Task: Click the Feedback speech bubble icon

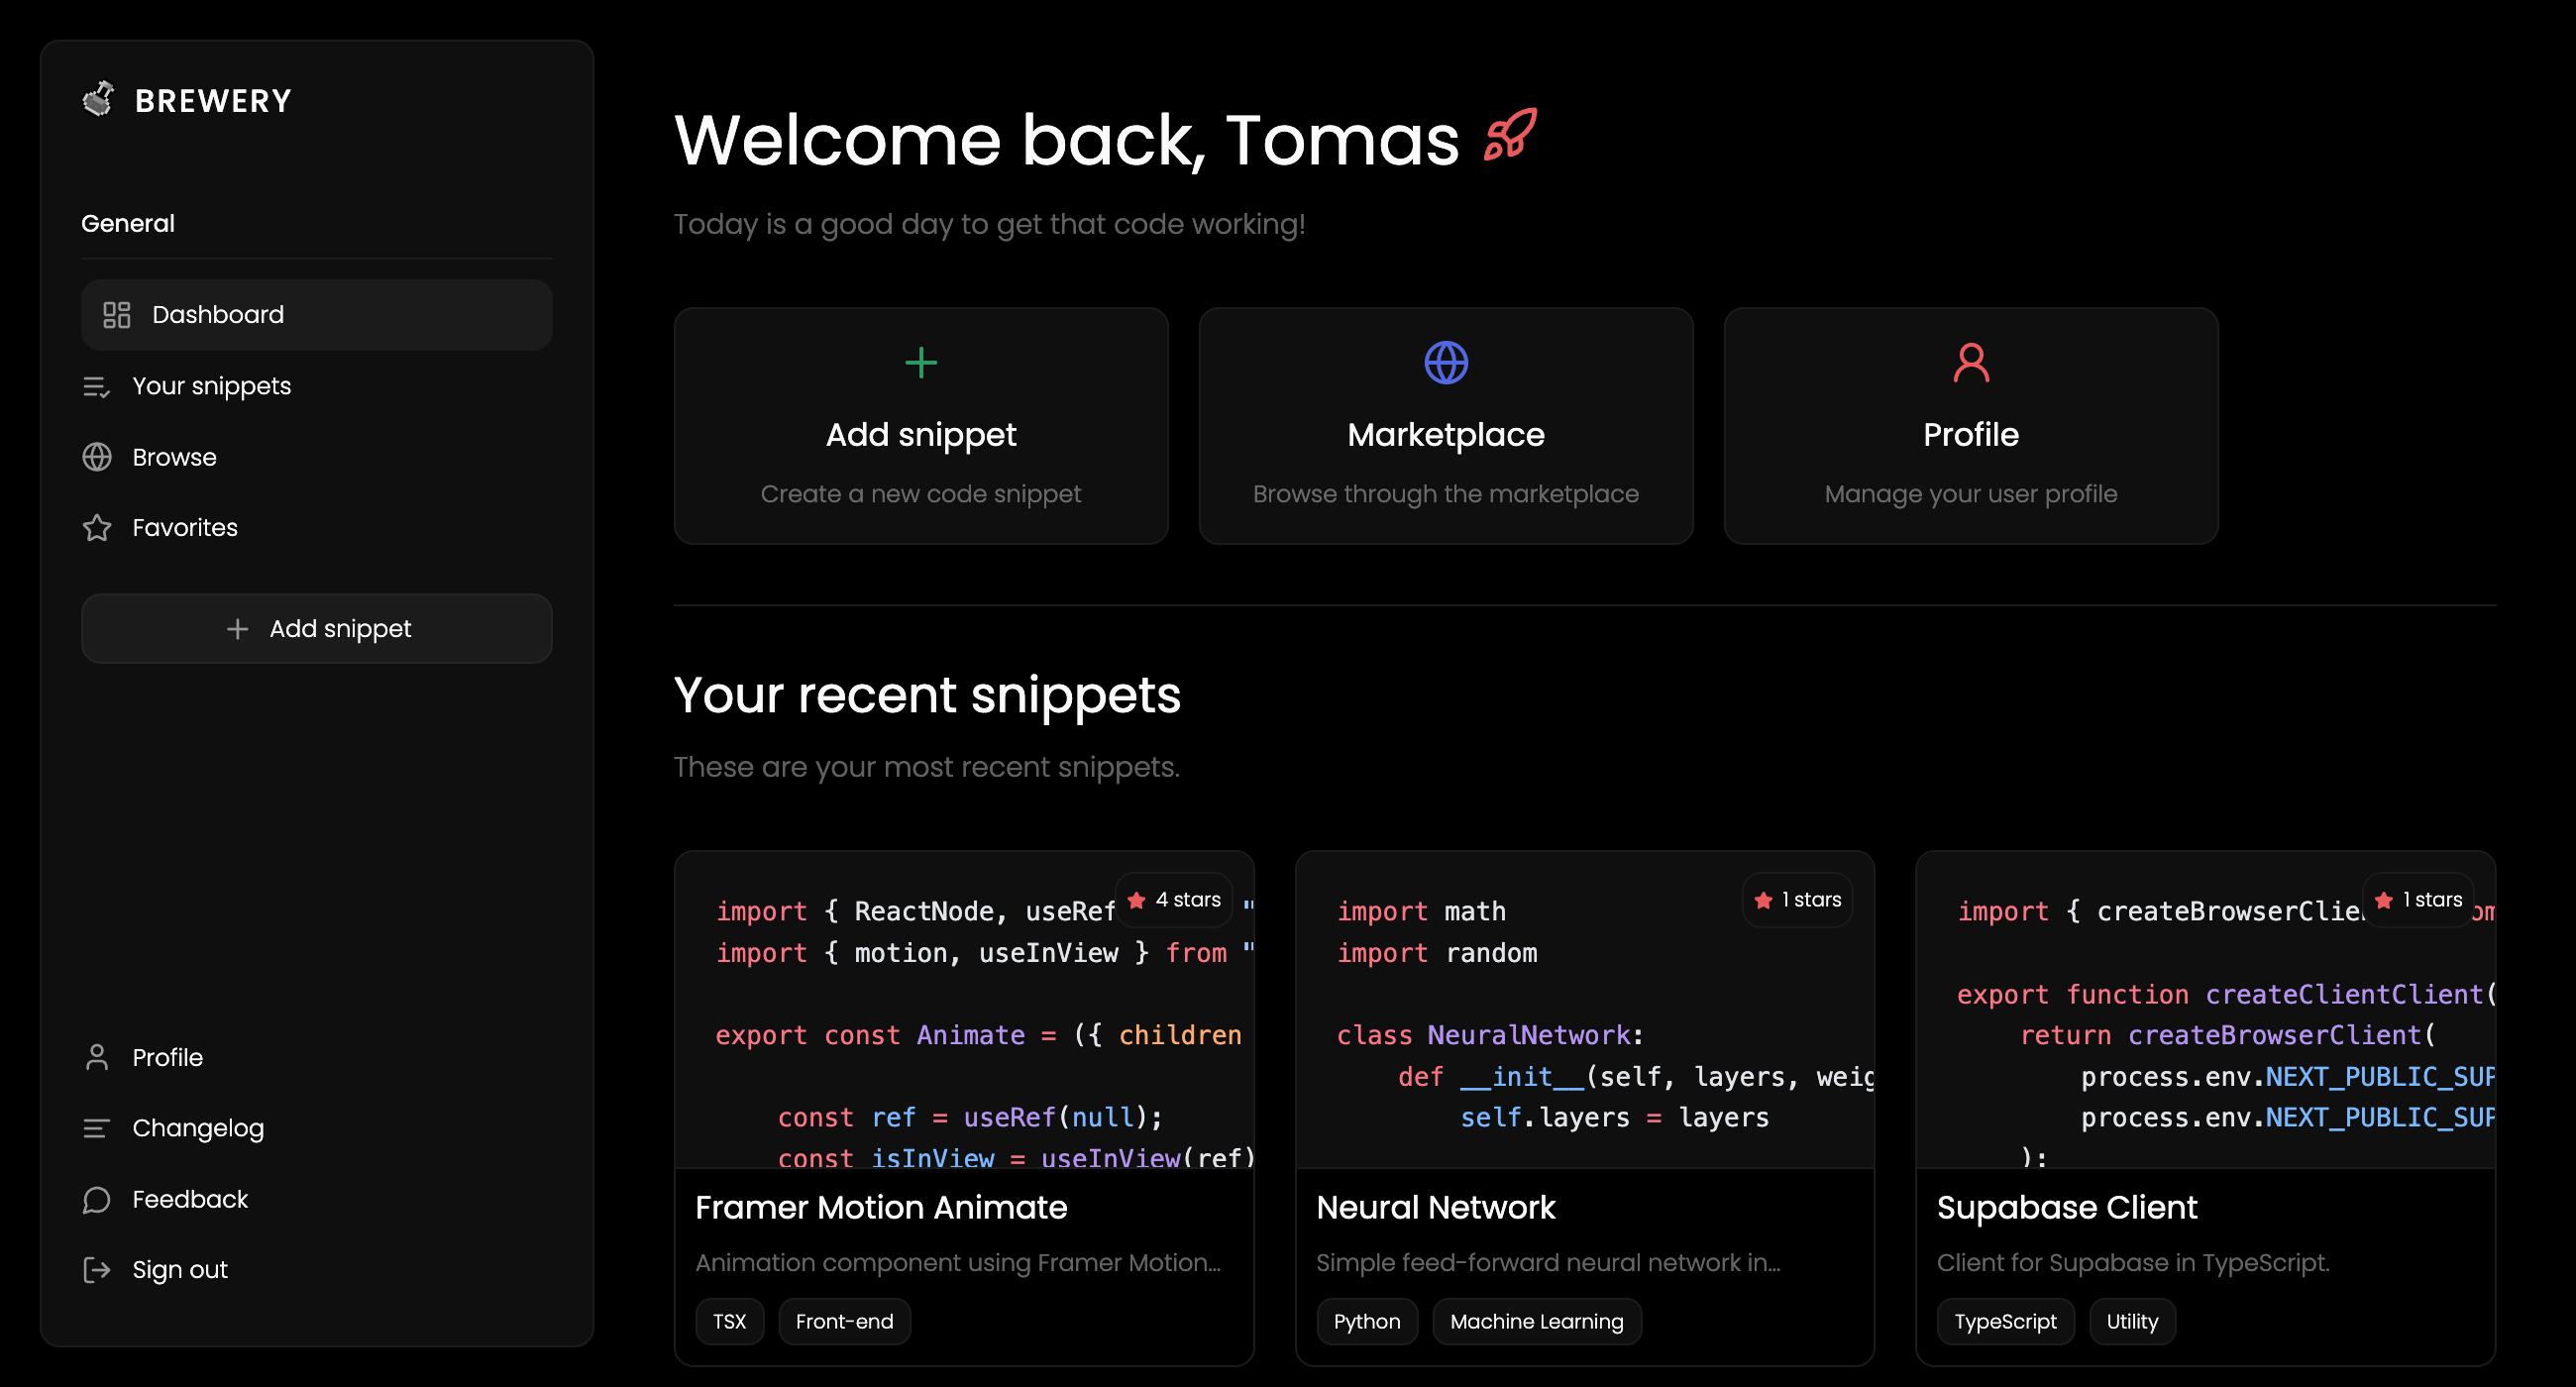Action: [96, 1199]
